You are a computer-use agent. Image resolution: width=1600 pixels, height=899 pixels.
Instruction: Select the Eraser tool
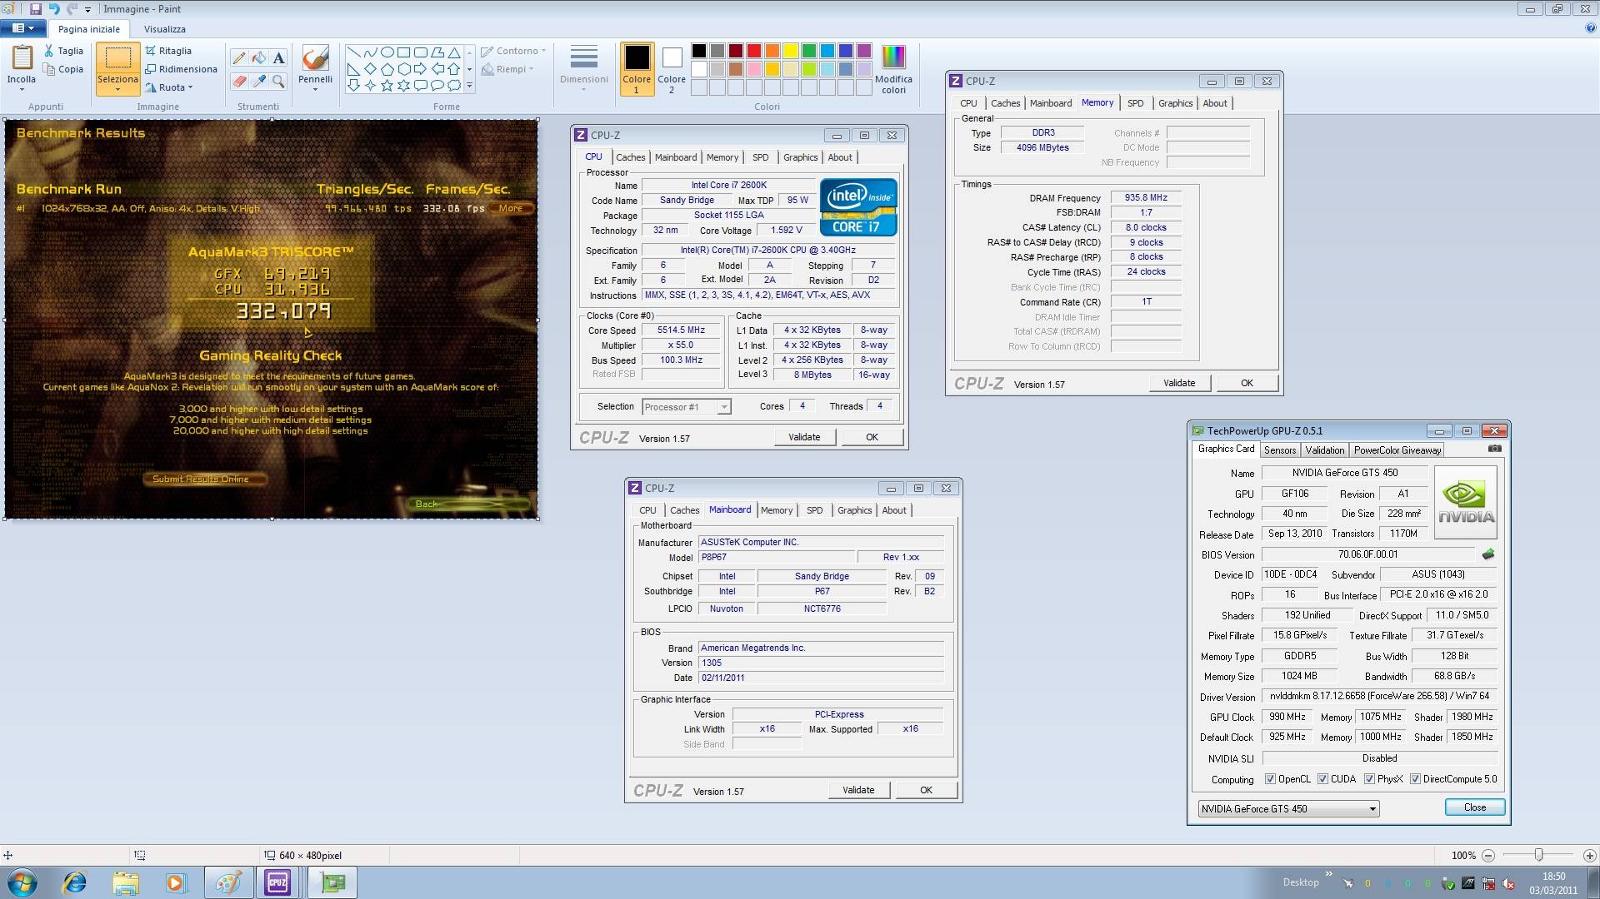coord(239,81)
